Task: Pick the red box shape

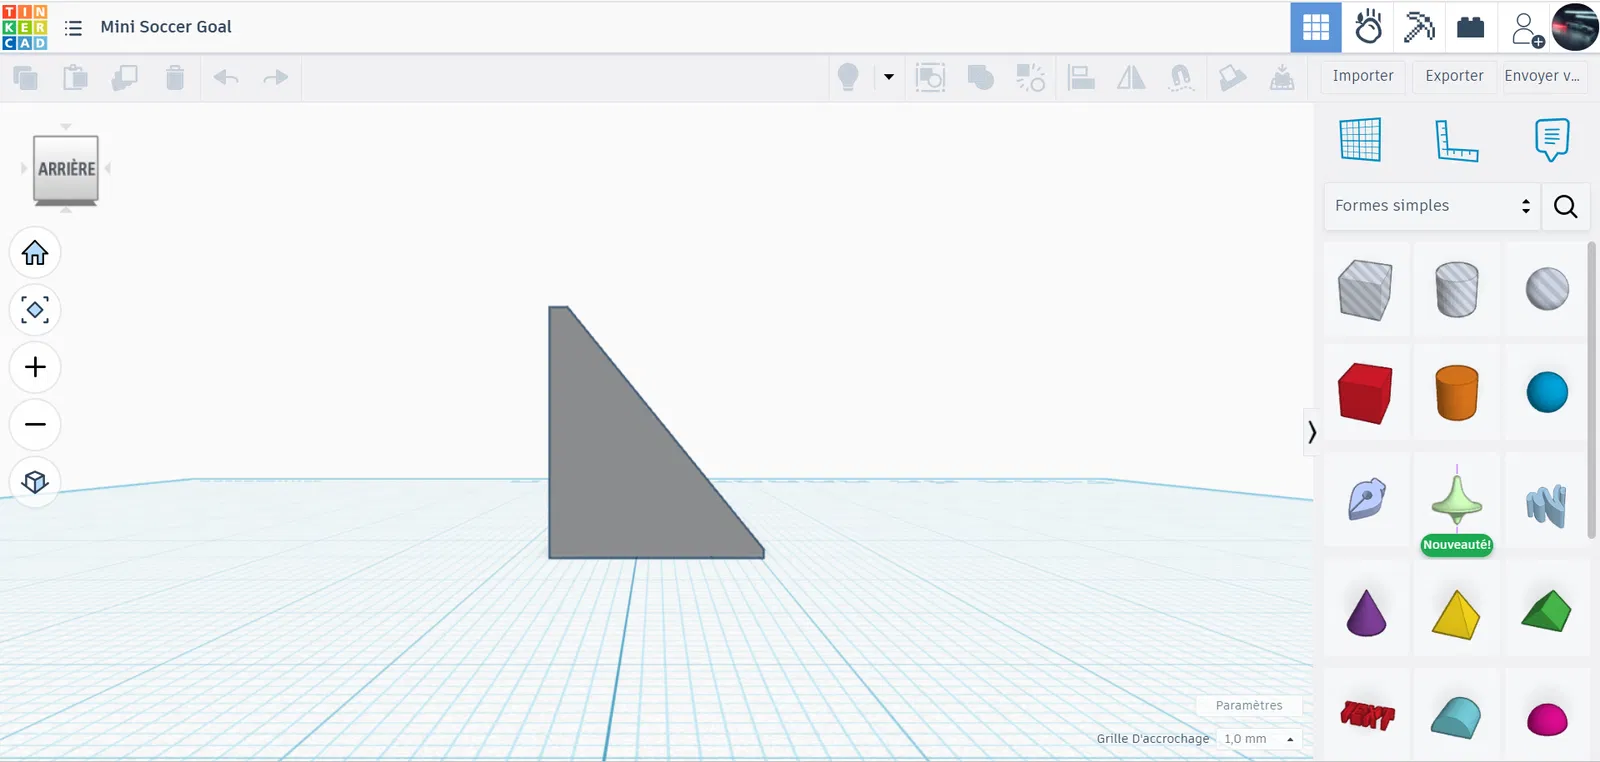Action: point(1366,392)
